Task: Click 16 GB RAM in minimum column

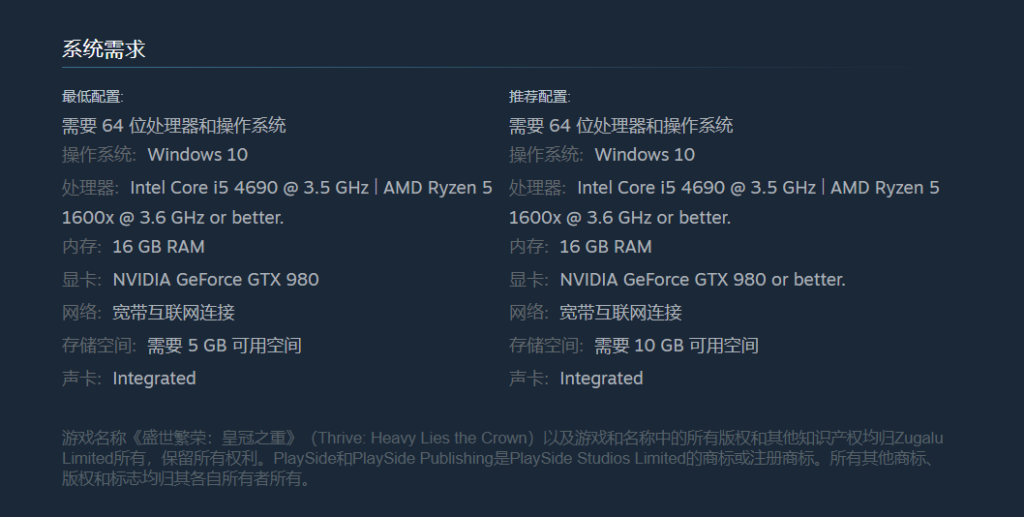Action: coord(159,247)
